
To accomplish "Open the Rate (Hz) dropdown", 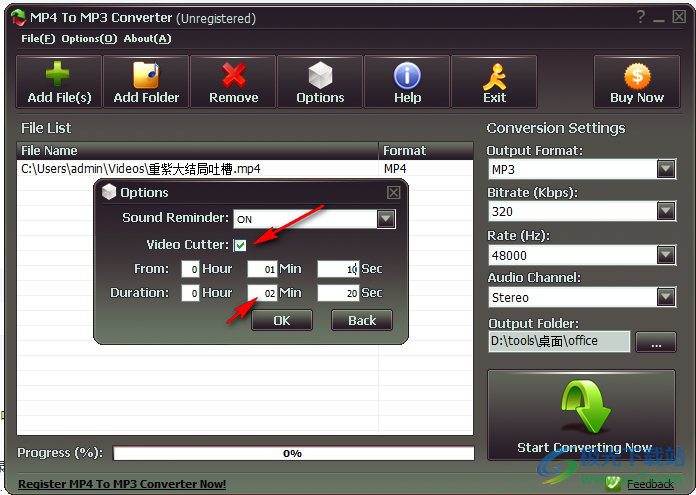I will click(665, 255).
